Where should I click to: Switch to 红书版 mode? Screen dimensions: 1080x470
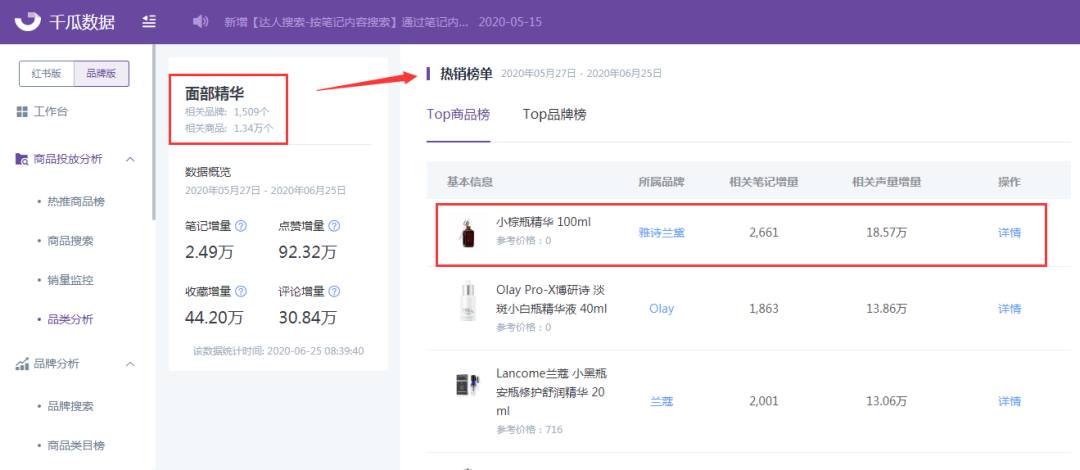47,74
